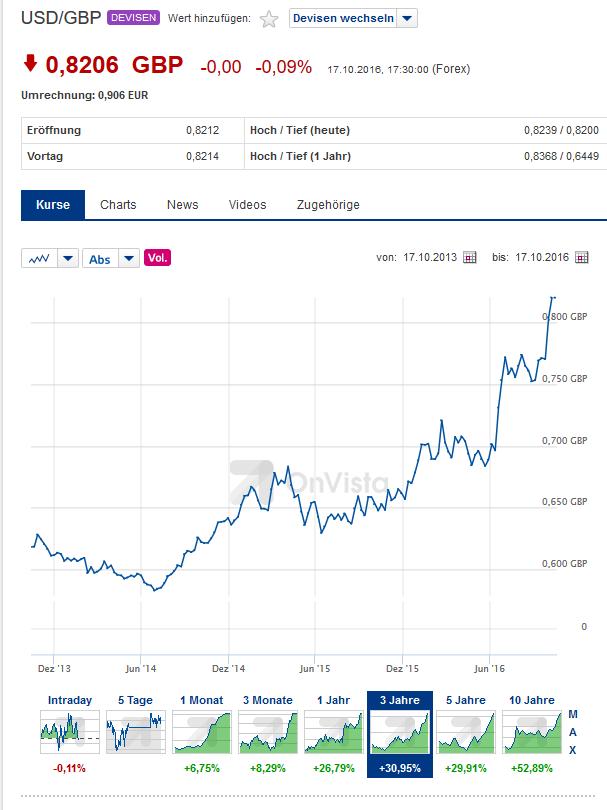Image resolution: width=607 pixels, height=810 pixels.
Task: Click the MAX period link
Action: (x=572, y=732)
